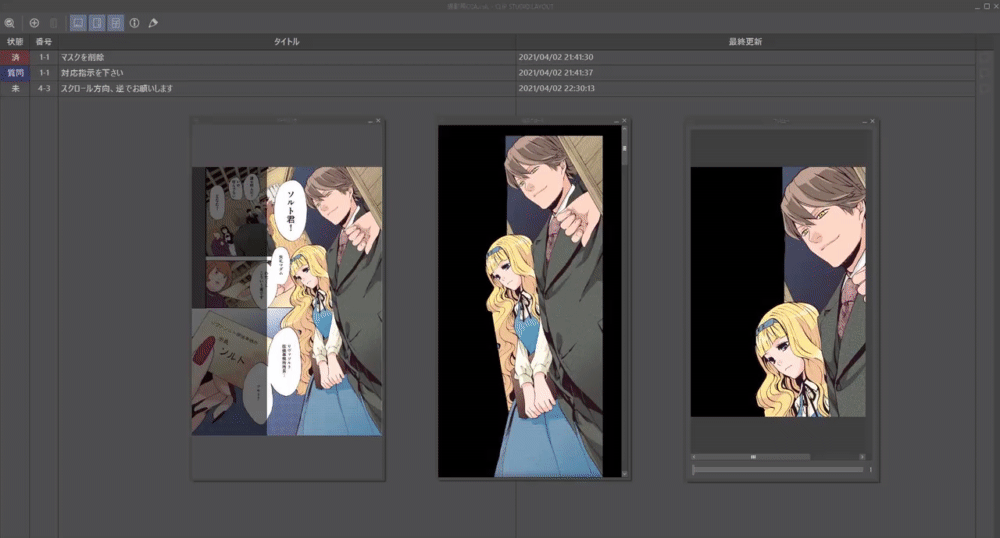The height and width of the screenshot is (538, 1000).
Task: Click the right panel bottom slider track
Action: (778, 470)
